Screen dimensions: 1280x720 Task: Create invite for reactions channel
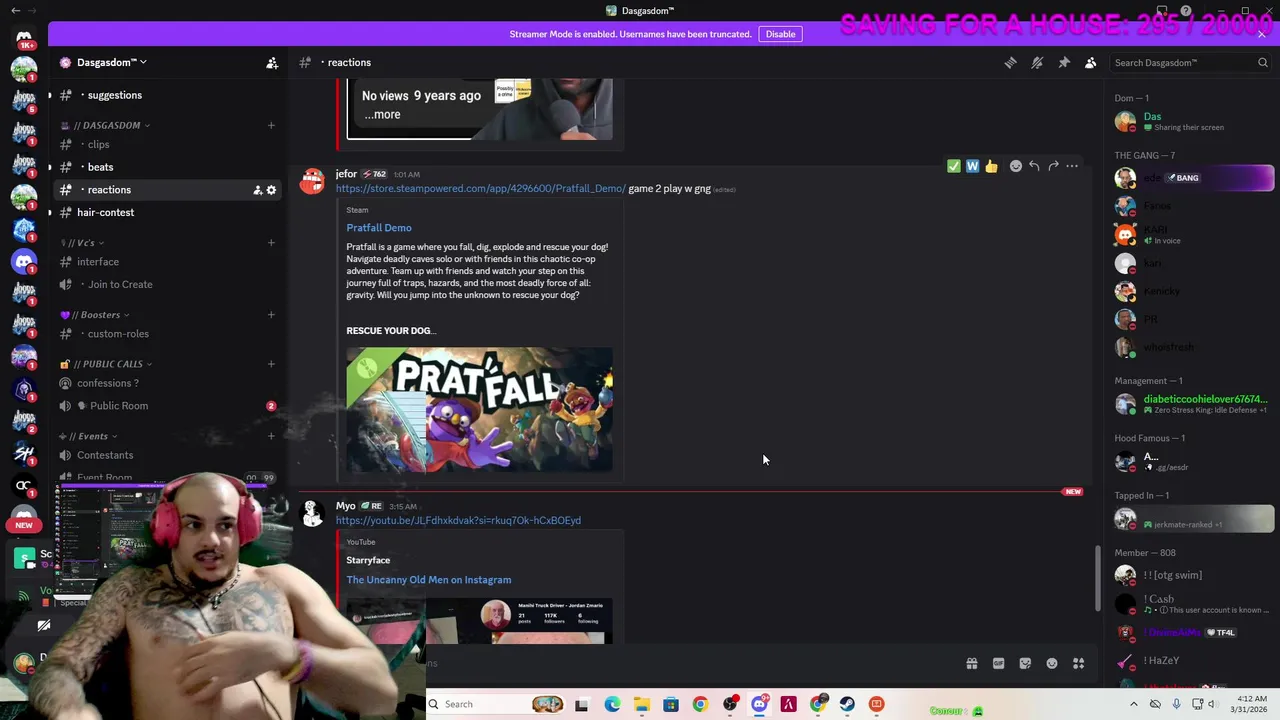(x=257, y=190)
